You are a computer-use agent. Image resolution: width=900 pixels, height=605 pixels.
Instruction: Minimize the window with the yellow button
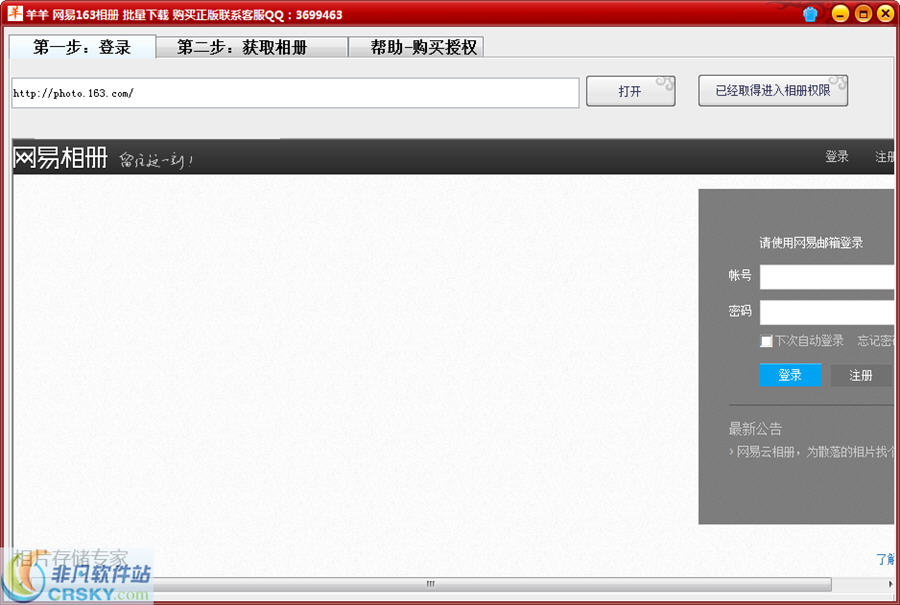click(840, 14)
